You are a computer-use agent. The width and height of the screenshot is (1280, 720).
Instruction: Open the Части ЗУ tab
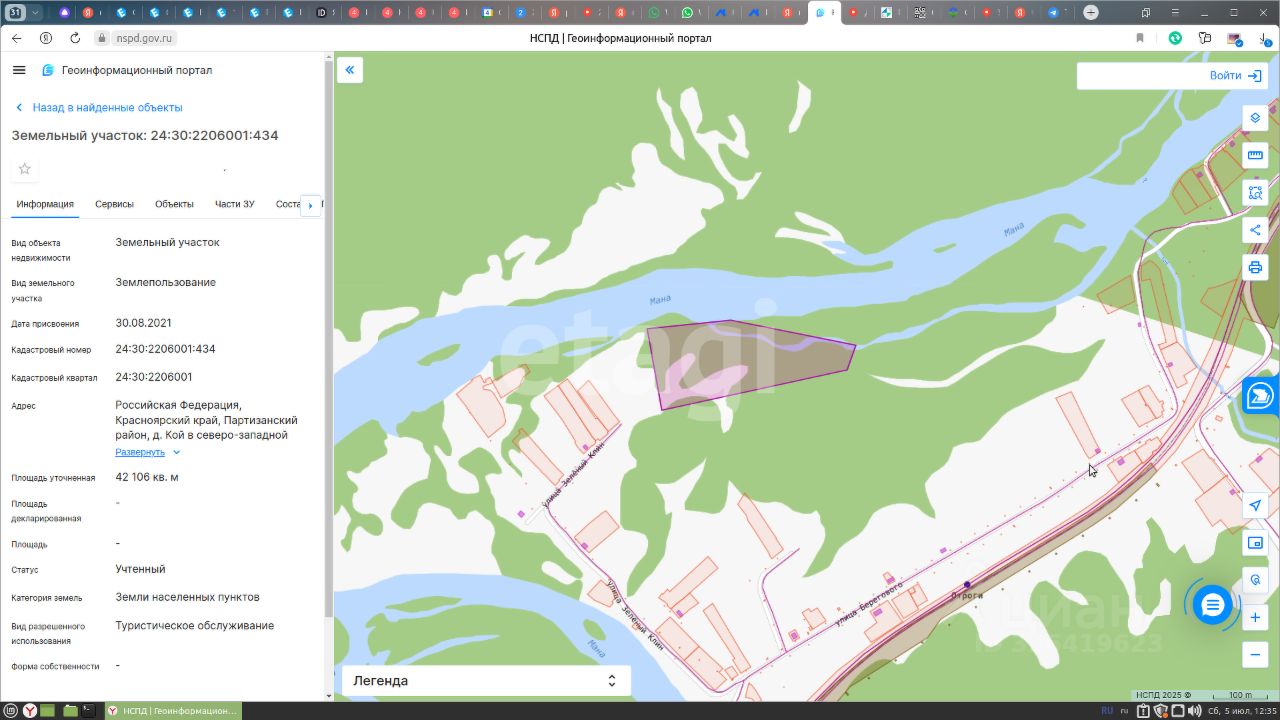pos(234,204)
